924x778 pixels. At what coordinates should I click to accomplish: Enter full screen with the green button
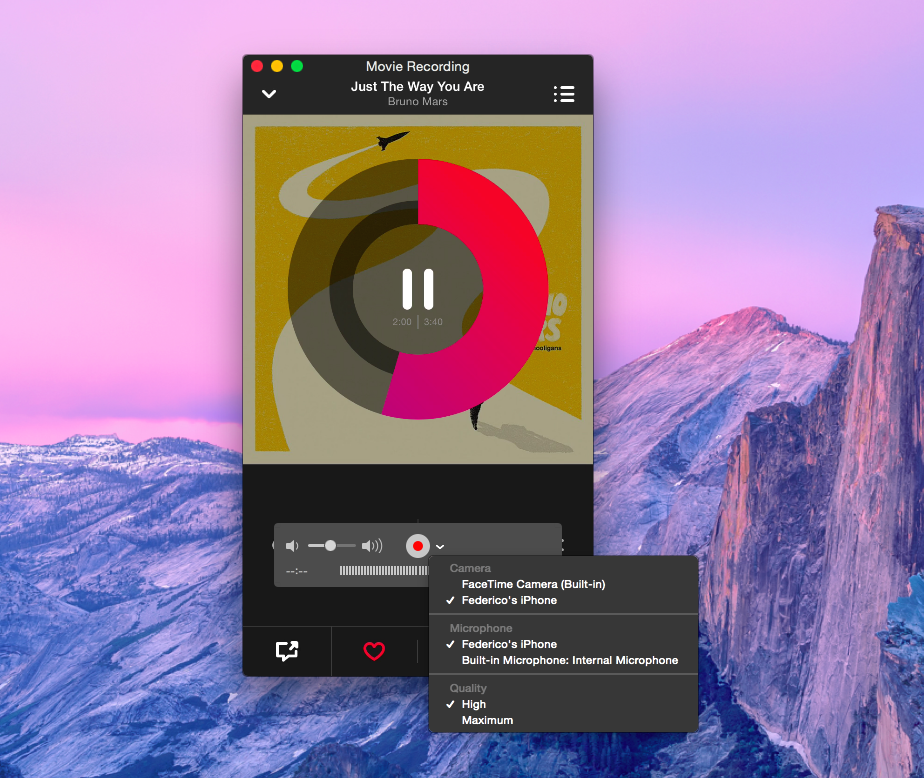[297, 66]
